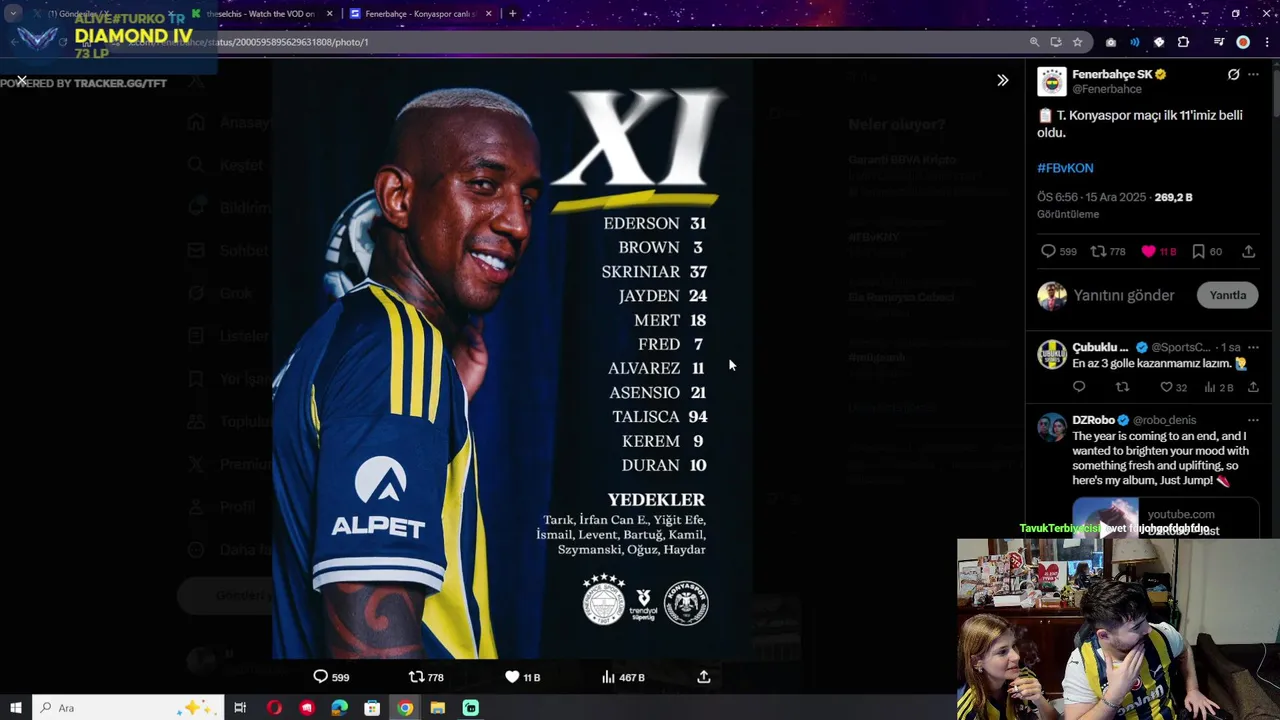Open the Fenerbahçe SK profile avatar
Viewport: 1280px width, 720px height.
click(1051, 82)
